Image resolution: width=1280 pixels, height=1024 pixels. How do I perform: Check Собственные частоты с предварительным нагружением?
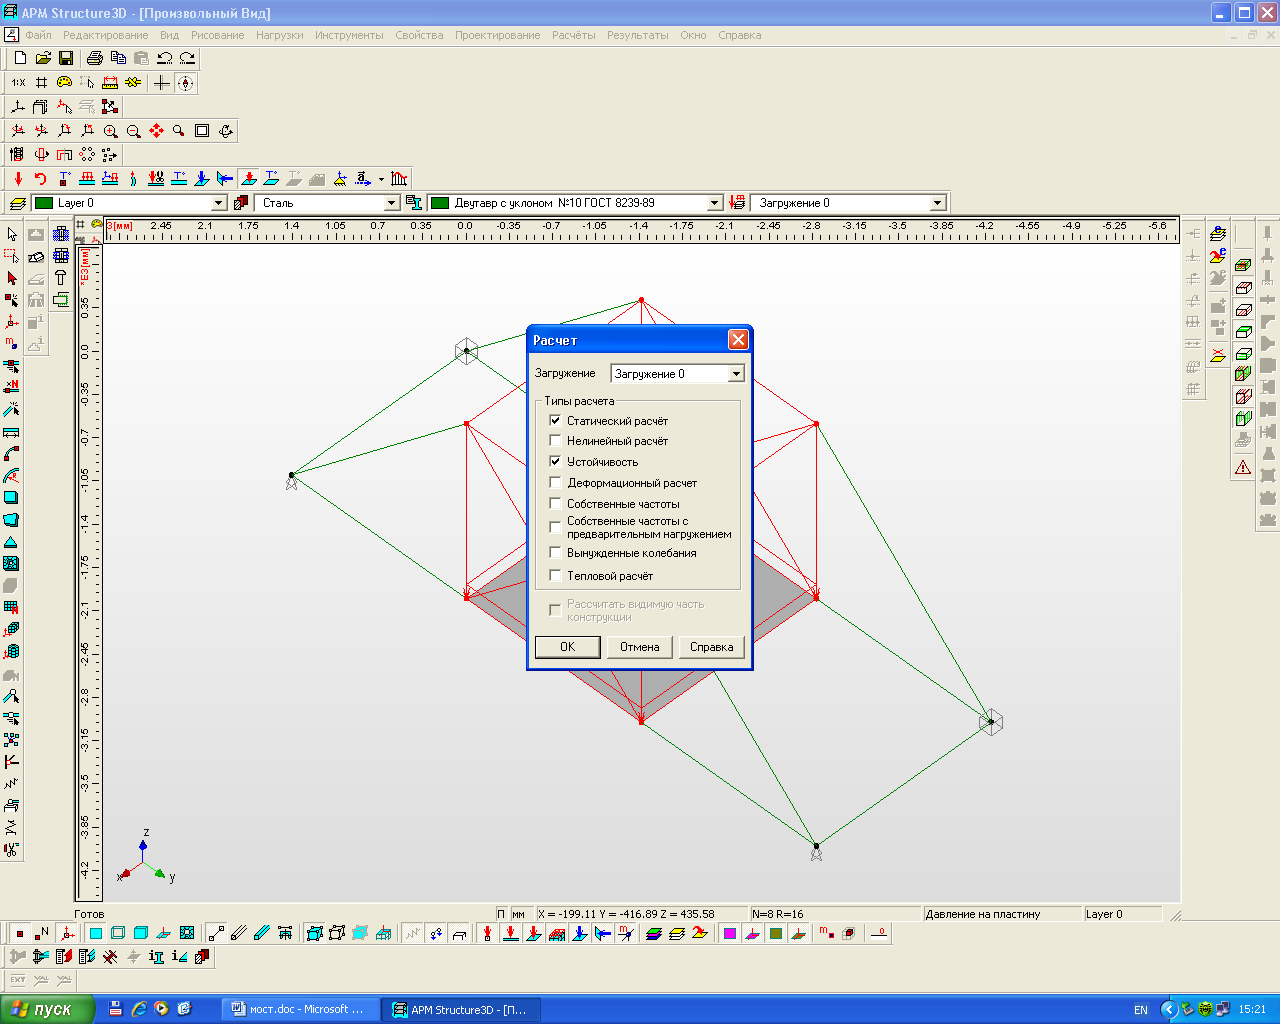click(x=555, y=527)
